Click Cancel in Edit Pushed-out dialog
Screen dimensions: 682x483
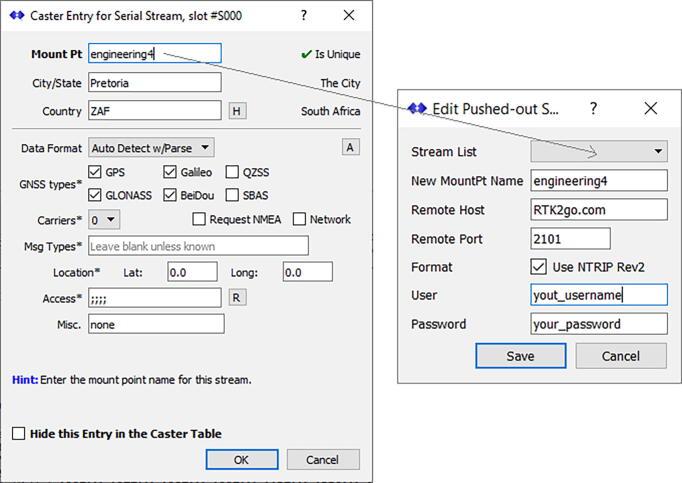(620, 356)
